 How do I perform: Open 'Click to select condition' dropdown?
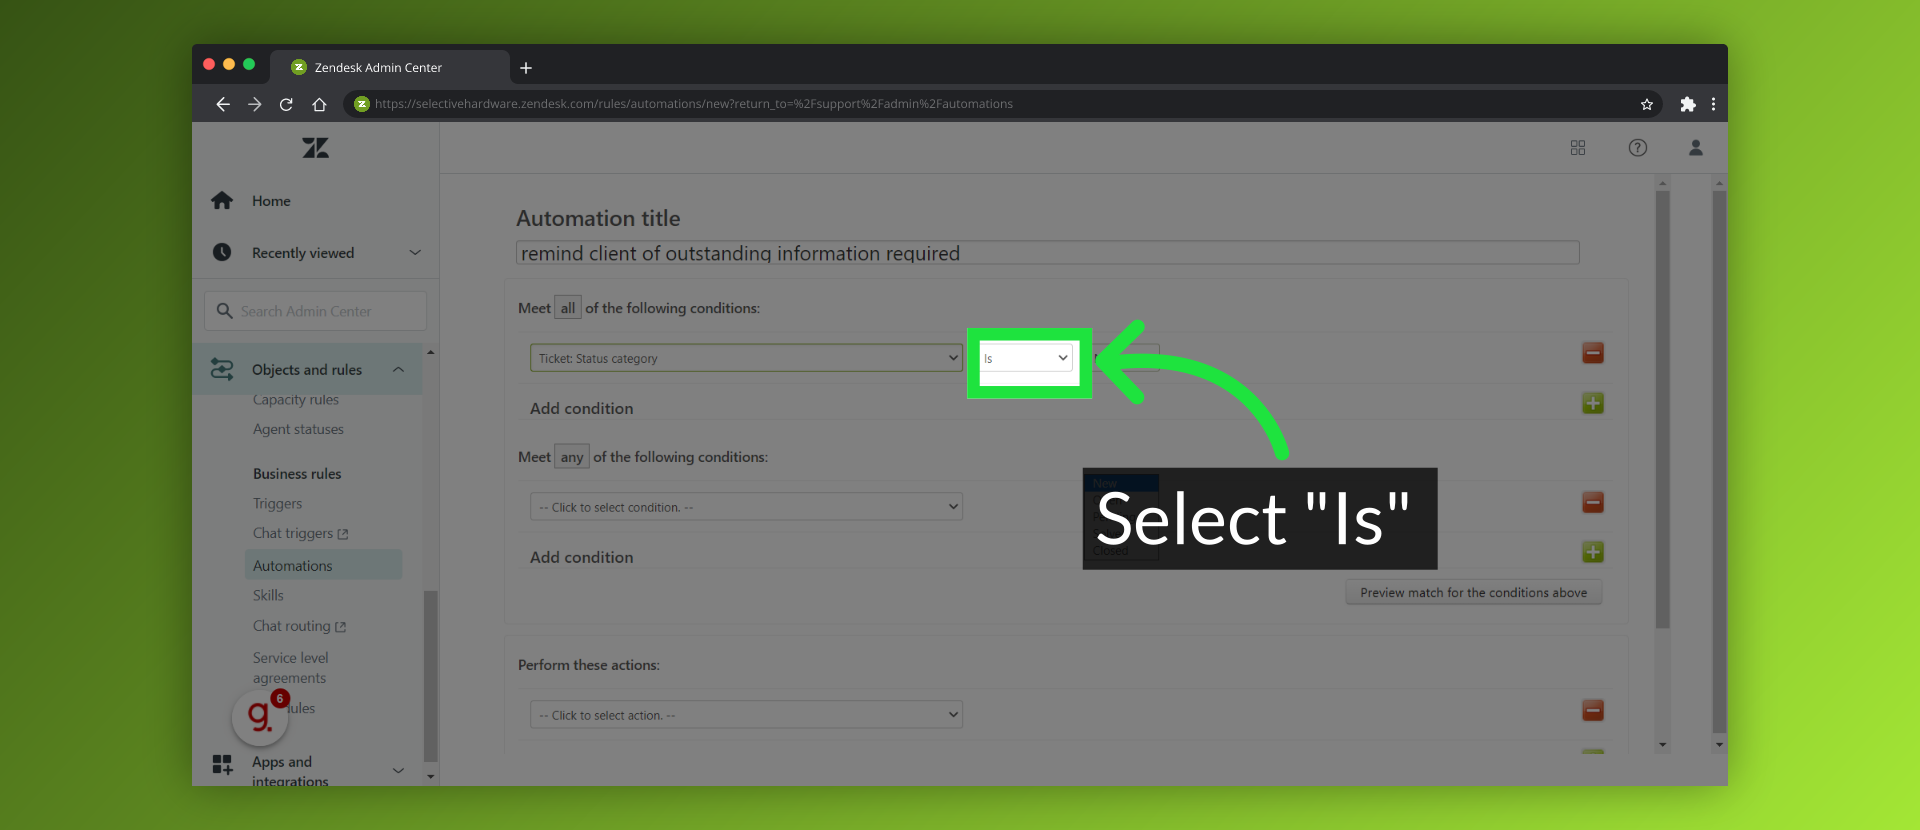point(746,507)
